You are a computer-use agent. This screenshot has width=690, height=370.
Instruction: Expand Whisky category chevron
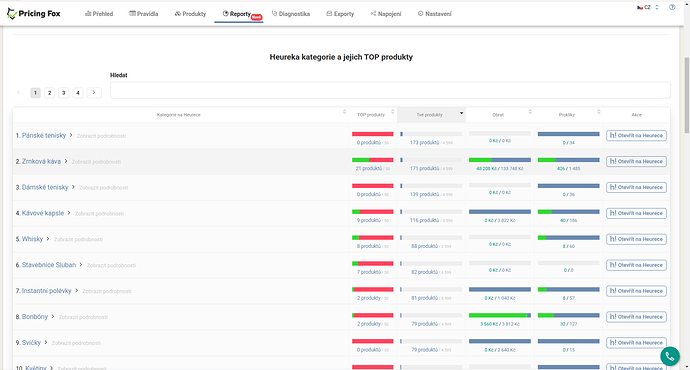coord(48,239)
